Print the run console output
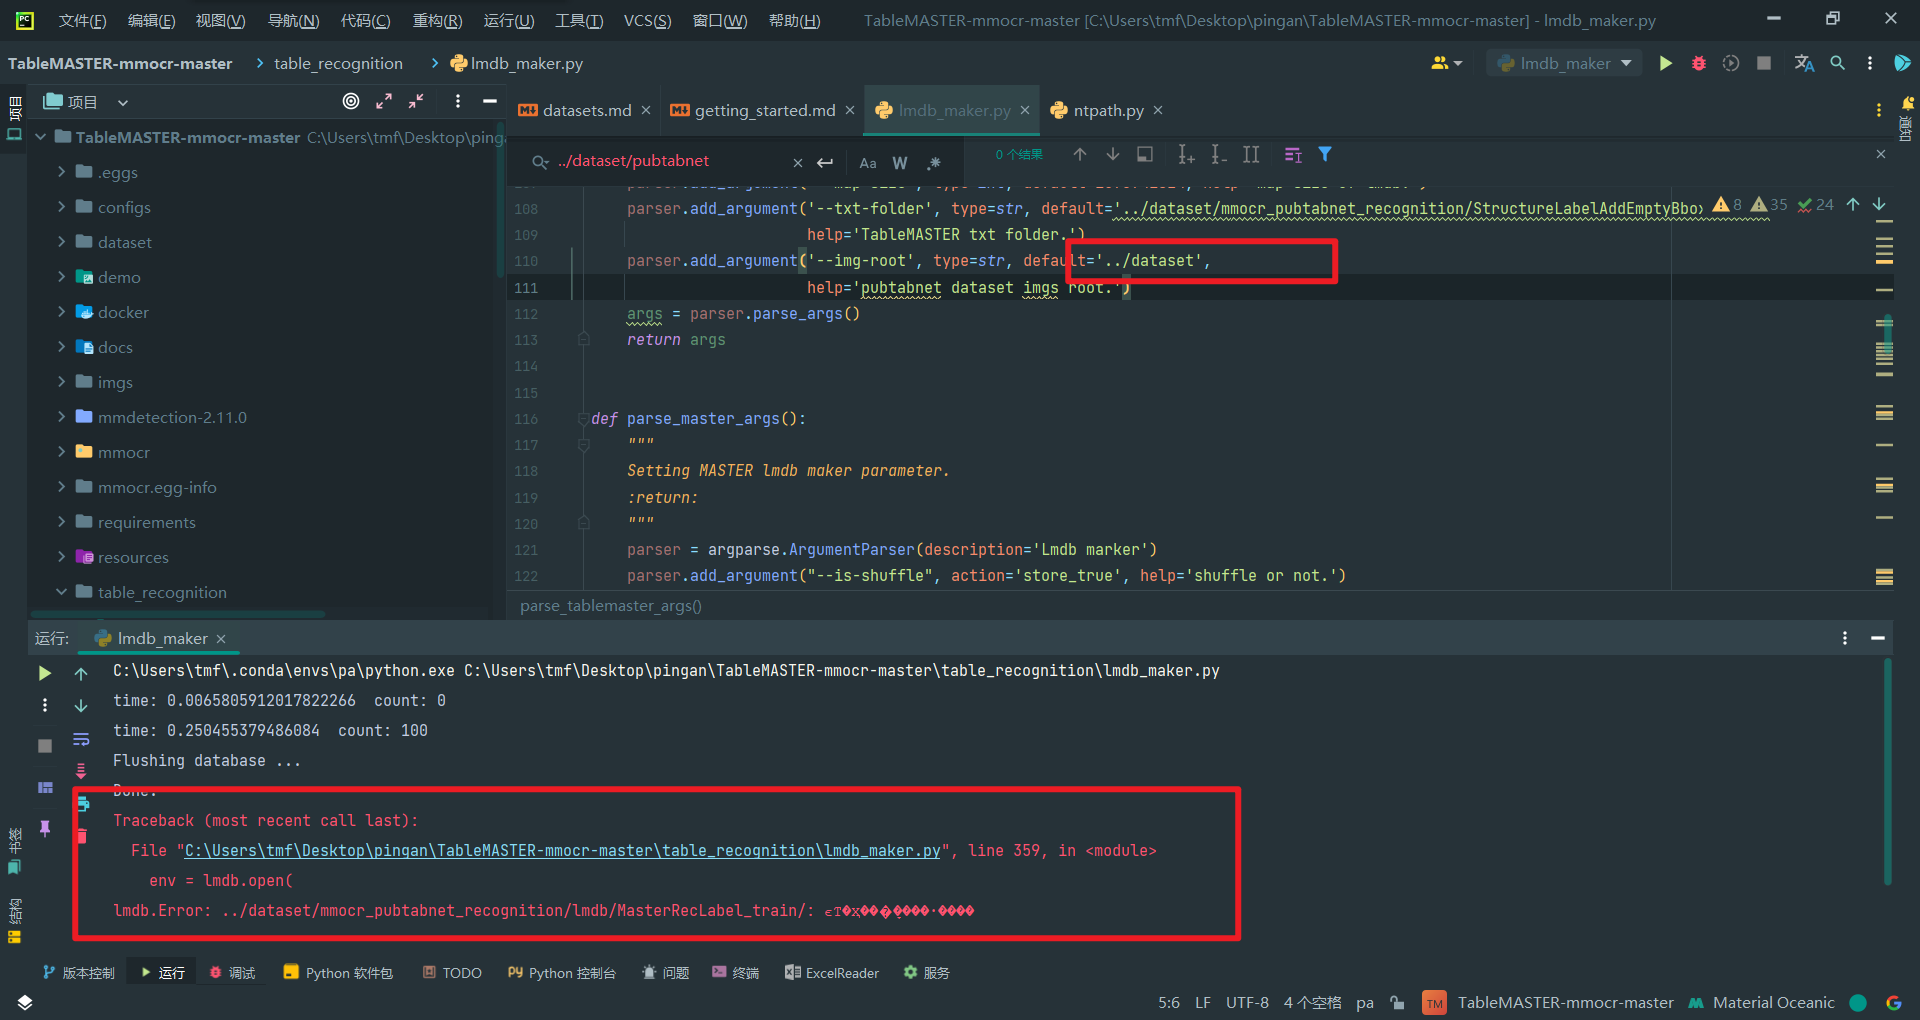Image resolution: width=1920 pixels, height=1020 pixels. pos(83,803)
